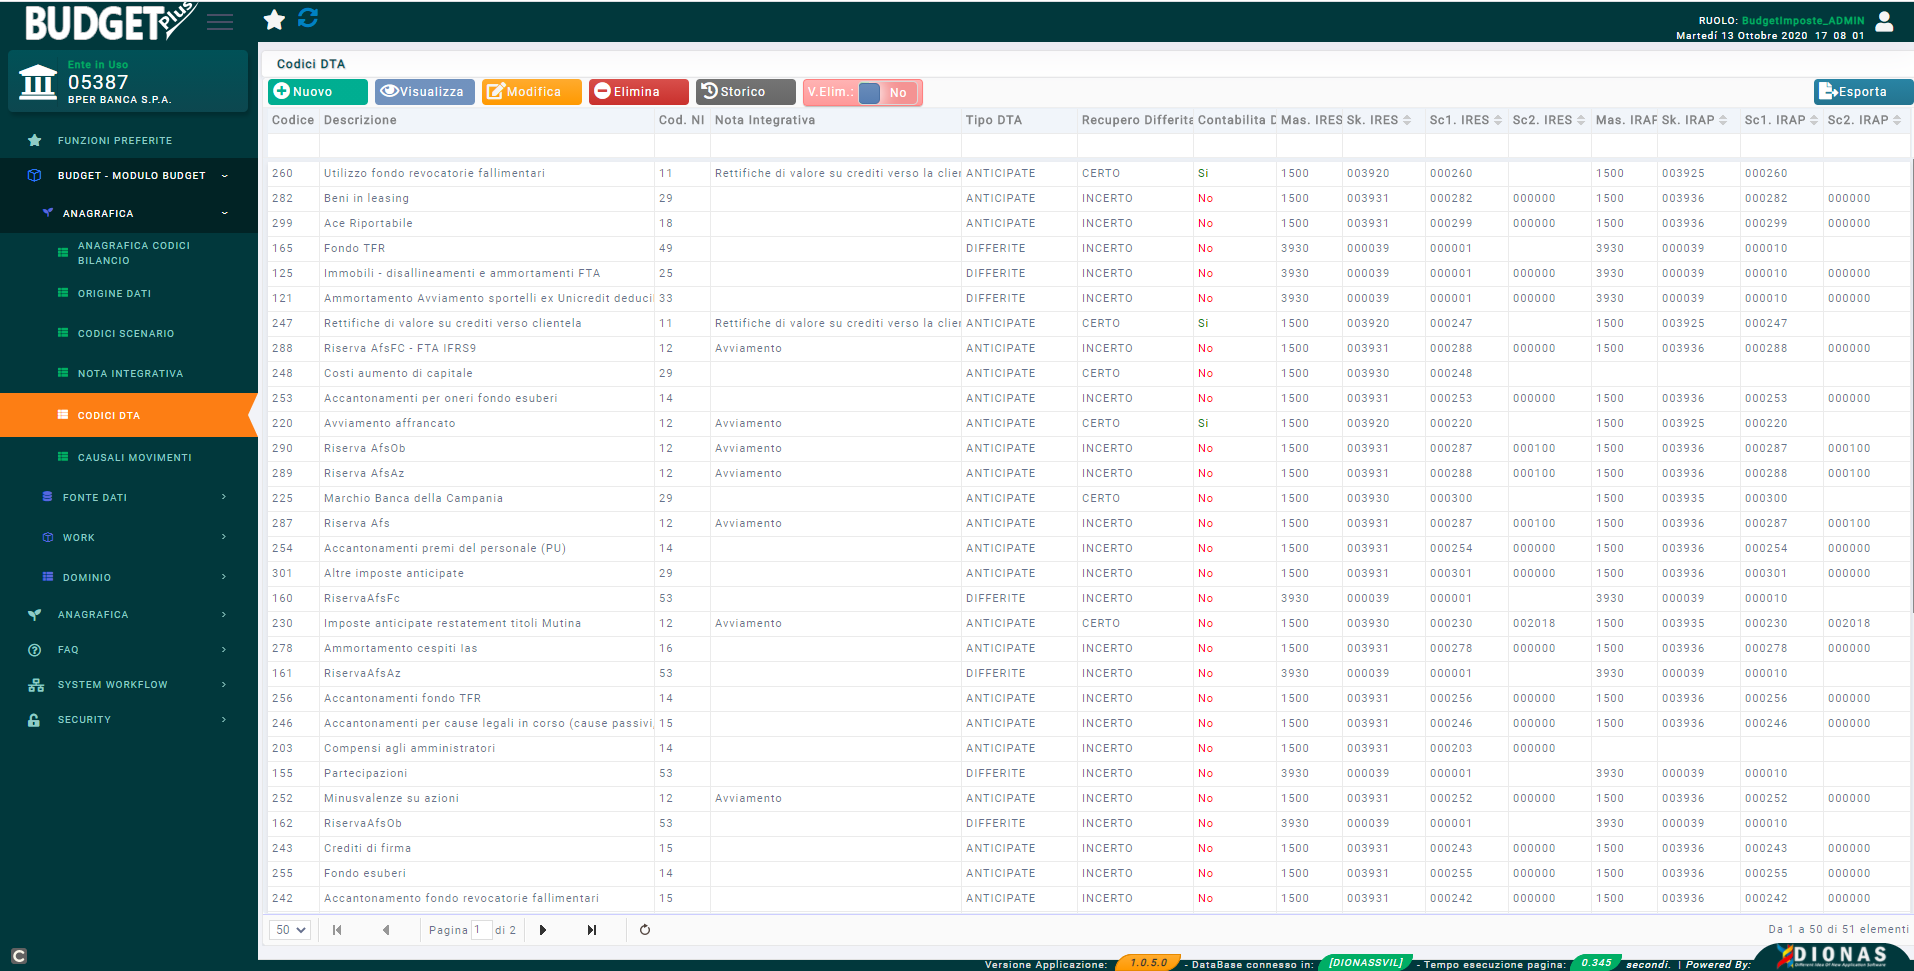This screenshot has height=971, width=1914.
Task: Sort by Sk. IRAP column arrows
Action: (1723, 120)
